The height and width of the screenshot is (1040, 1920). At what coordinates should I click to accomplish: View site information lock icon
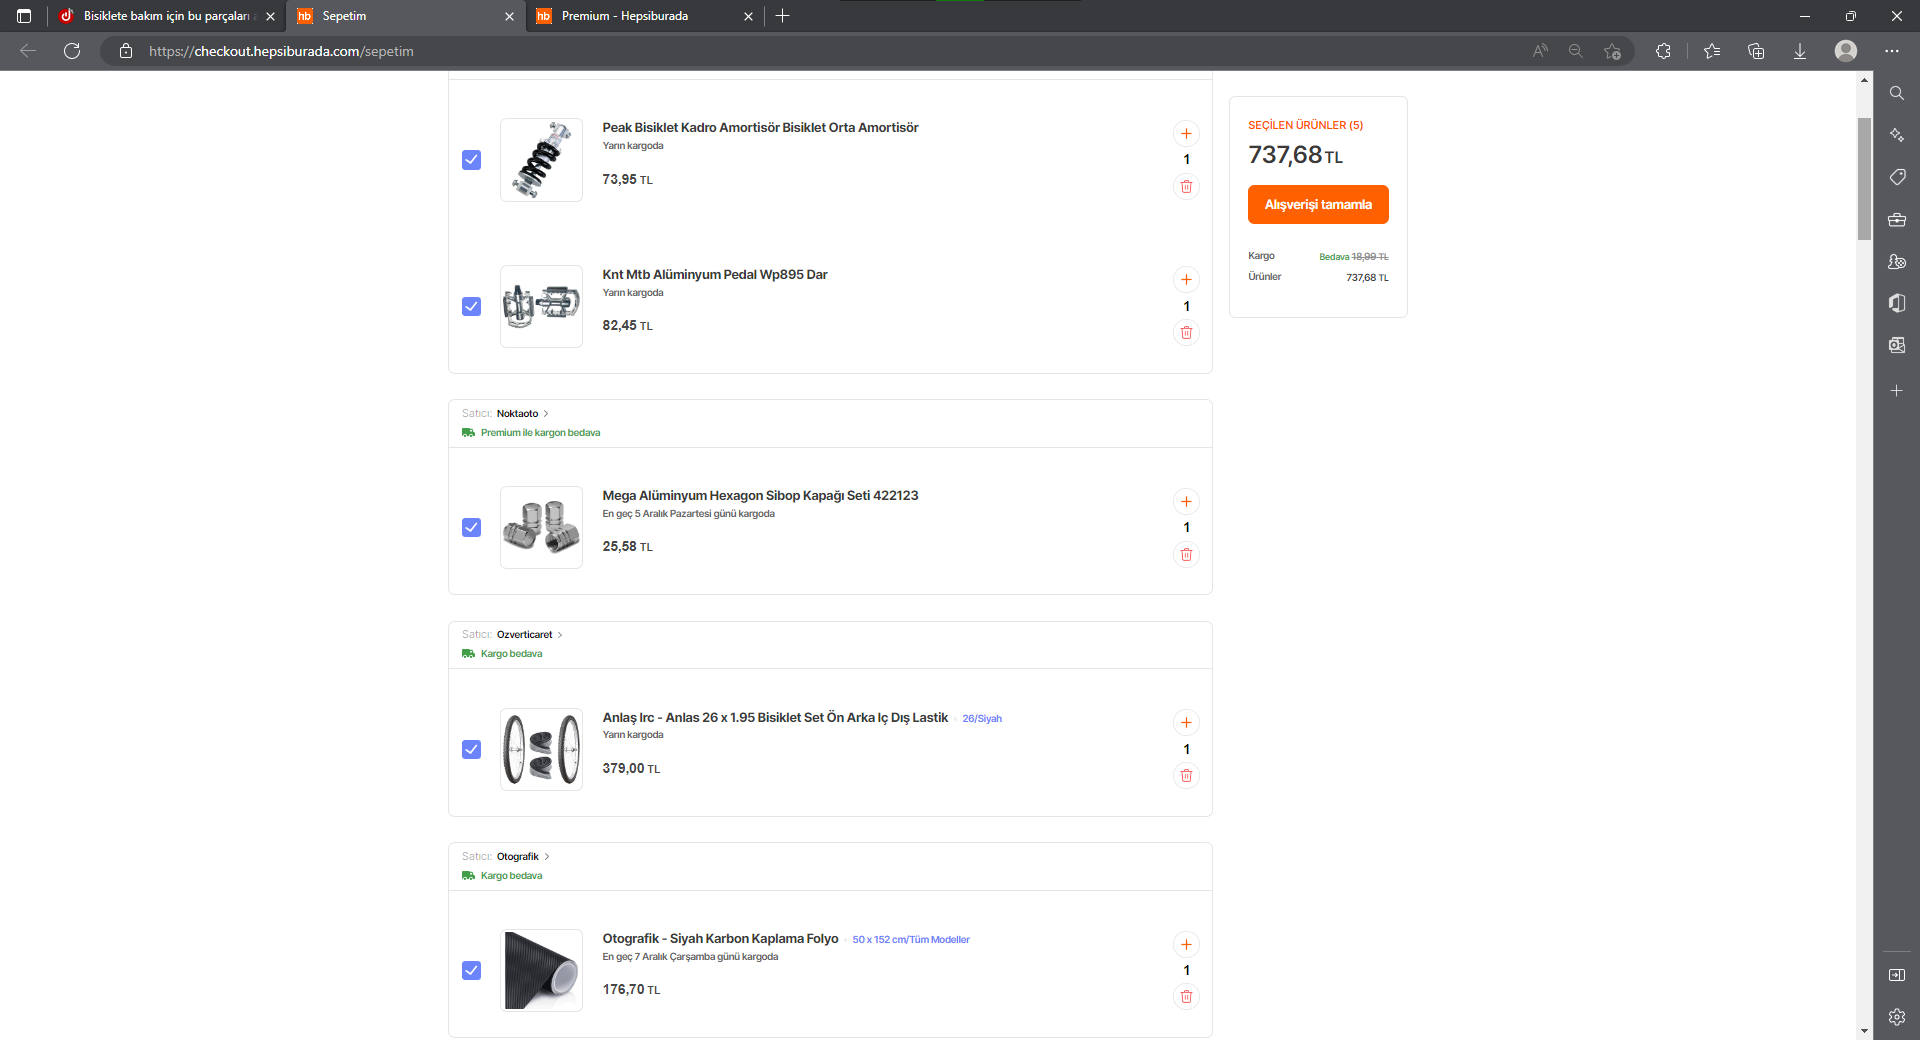[126, 51]
